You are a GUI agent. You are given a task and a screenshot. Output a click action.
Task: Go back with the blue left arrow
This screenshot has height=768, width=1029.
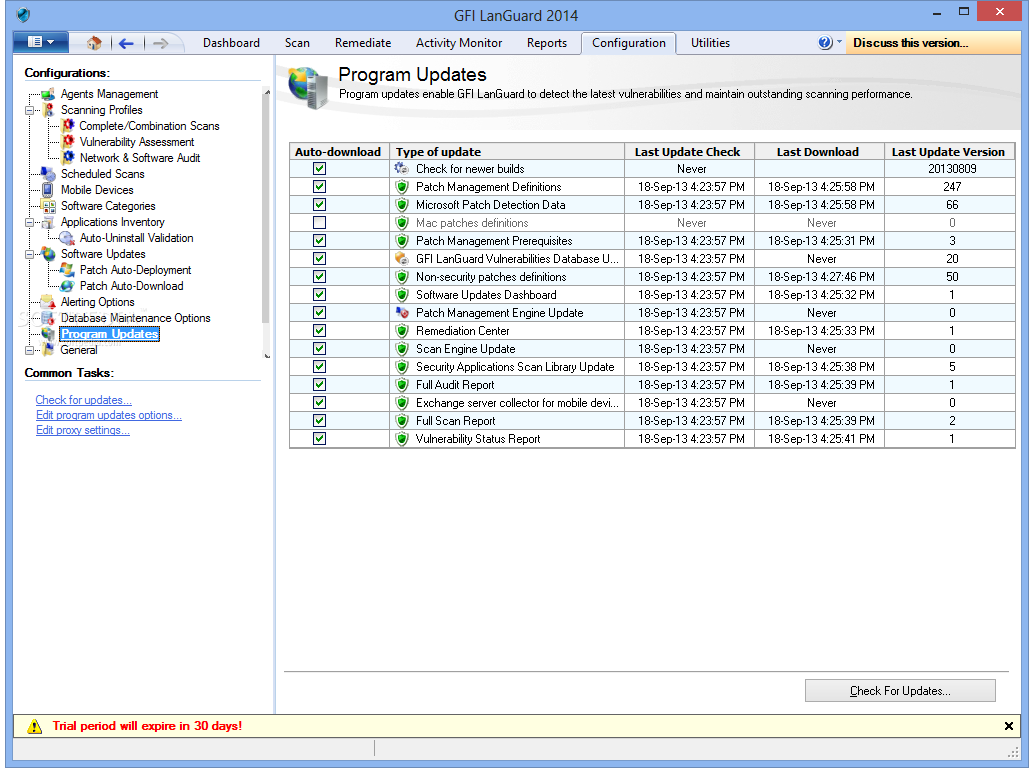[126, 43]
